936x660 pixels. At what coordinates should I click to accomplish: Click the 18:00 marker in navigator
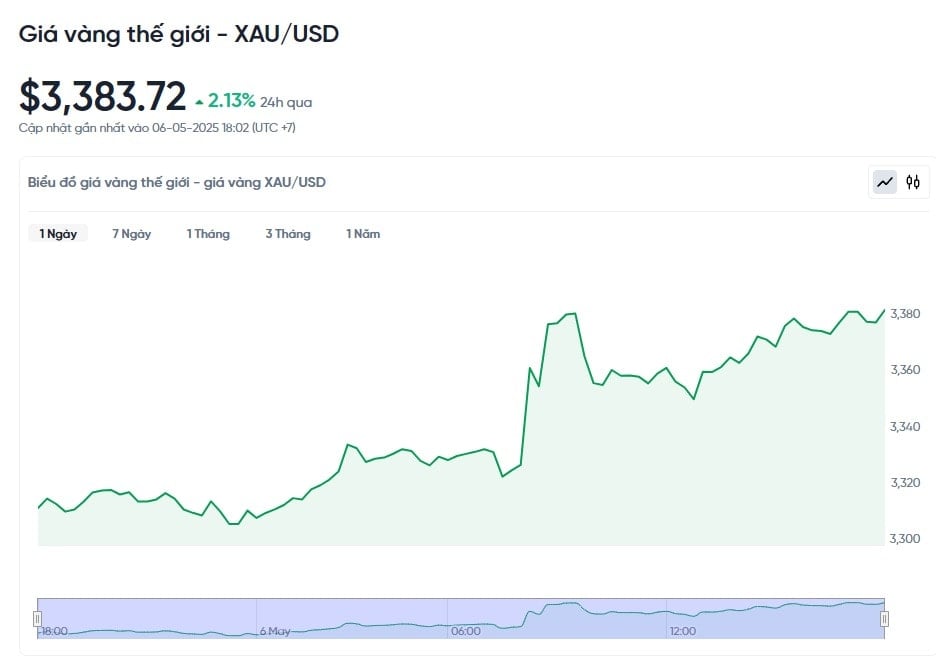(54, 631)
